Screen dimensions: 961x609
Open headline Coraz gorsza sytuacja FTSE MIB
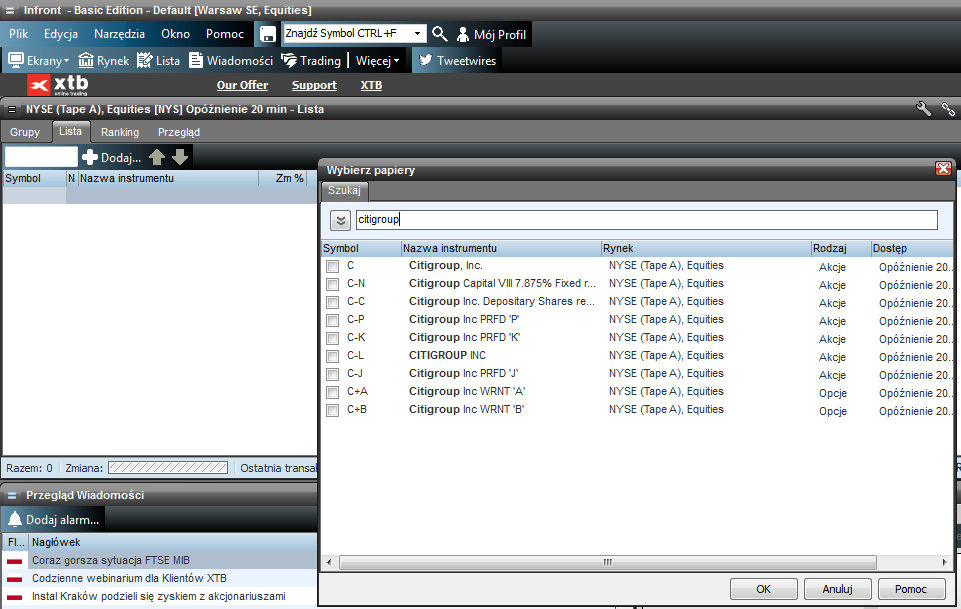111,560
